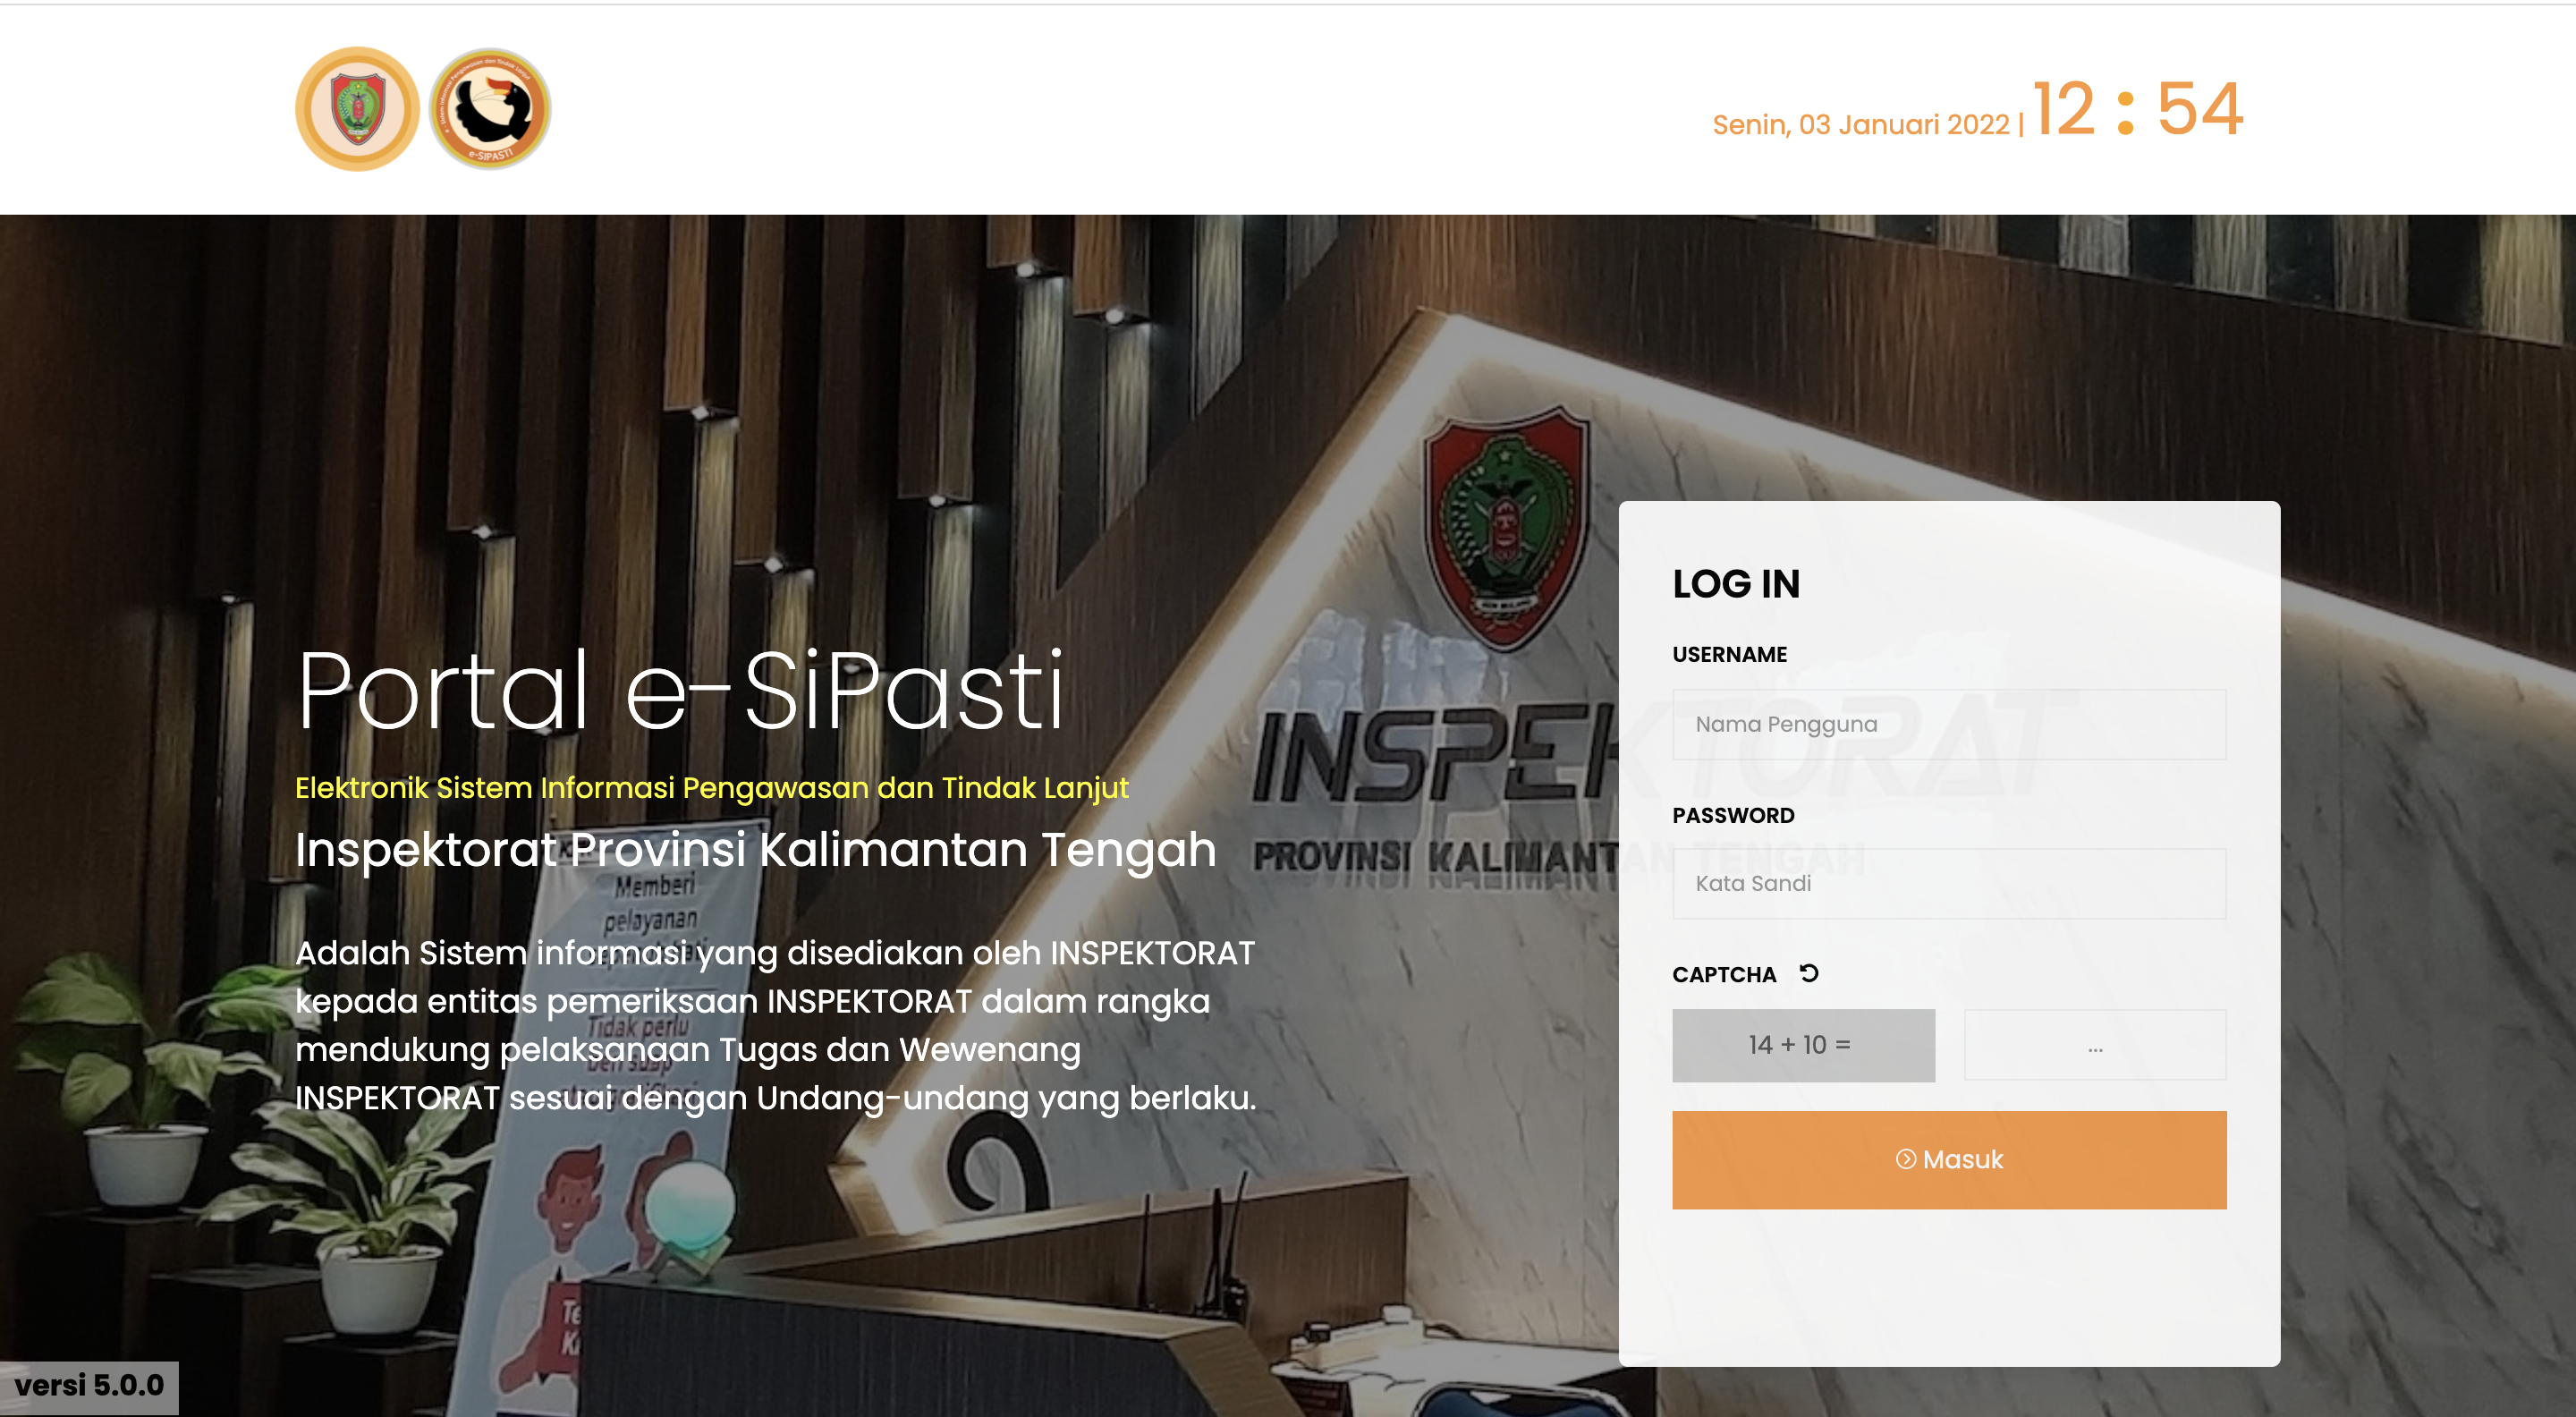Click the PASSWORD label

point(1733,815)
